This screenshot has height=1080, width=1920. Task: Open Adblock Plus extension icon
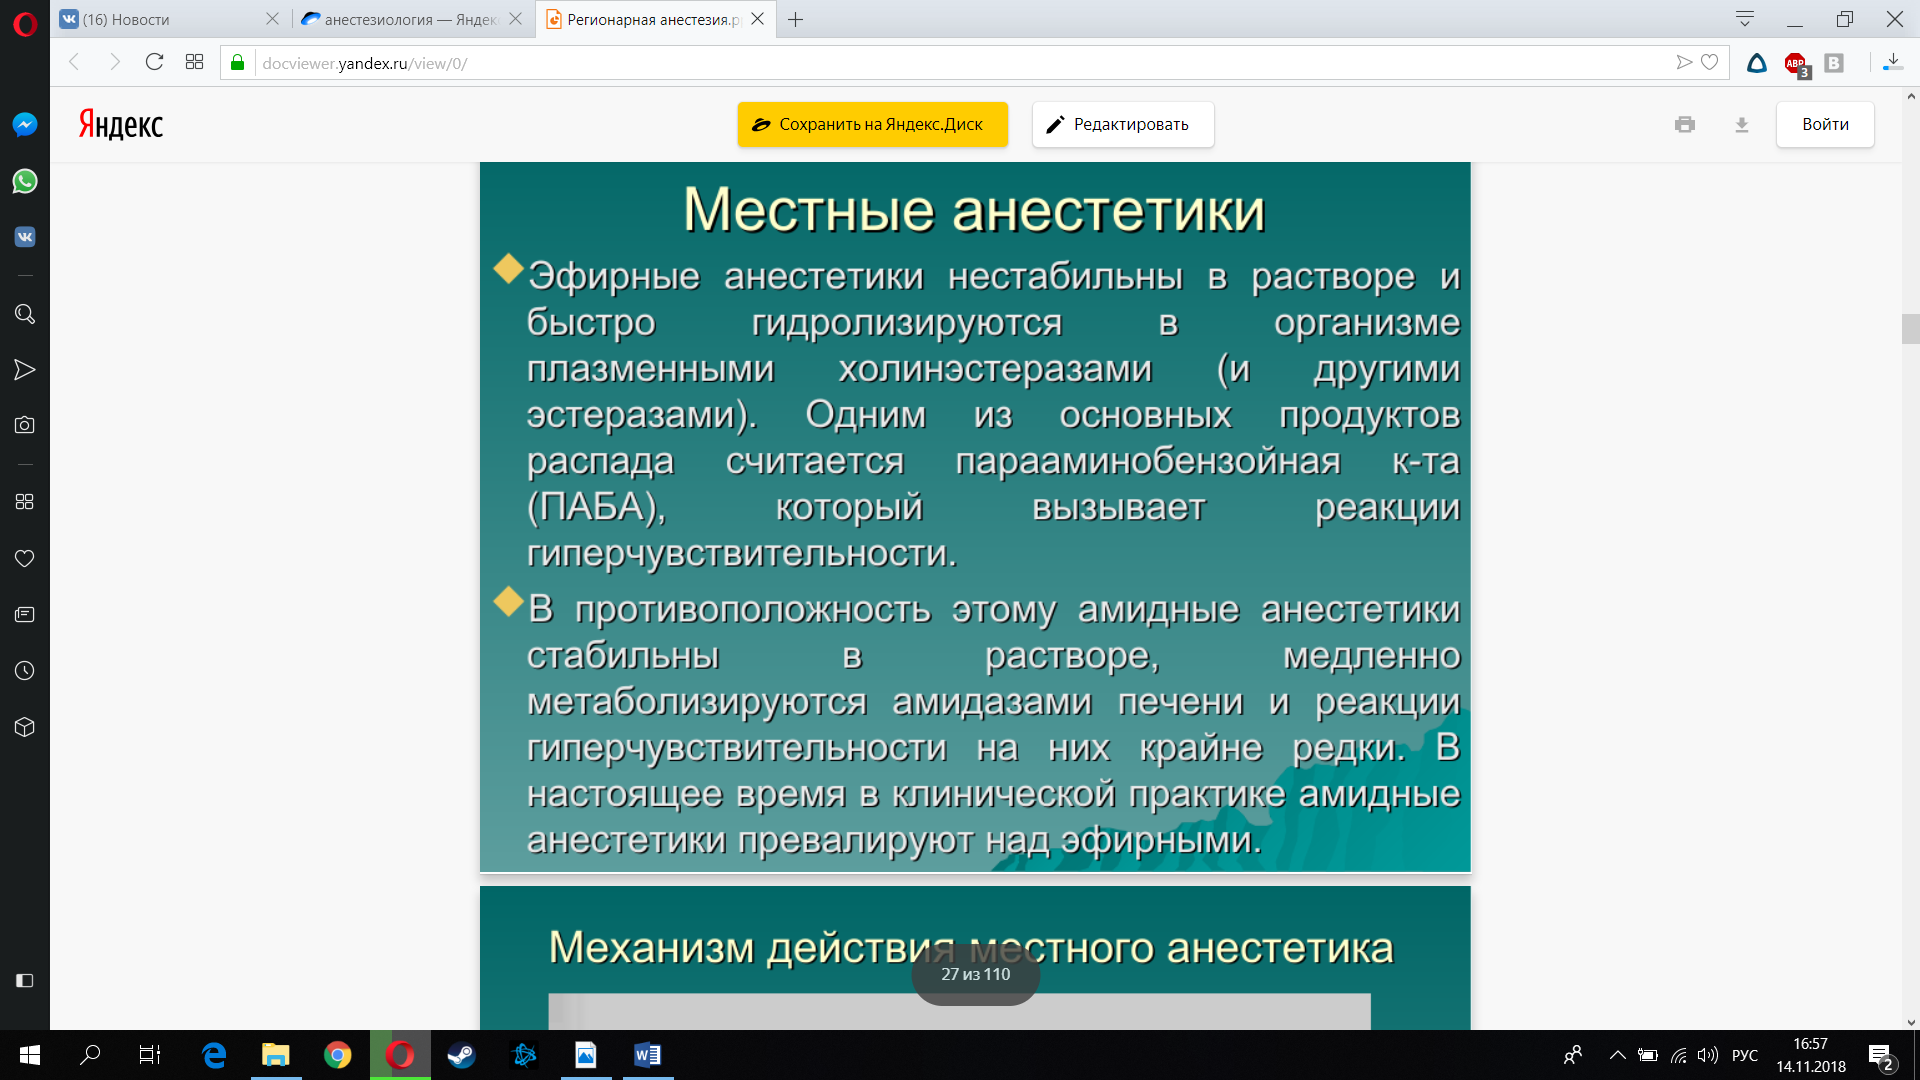pos(1796,64)
